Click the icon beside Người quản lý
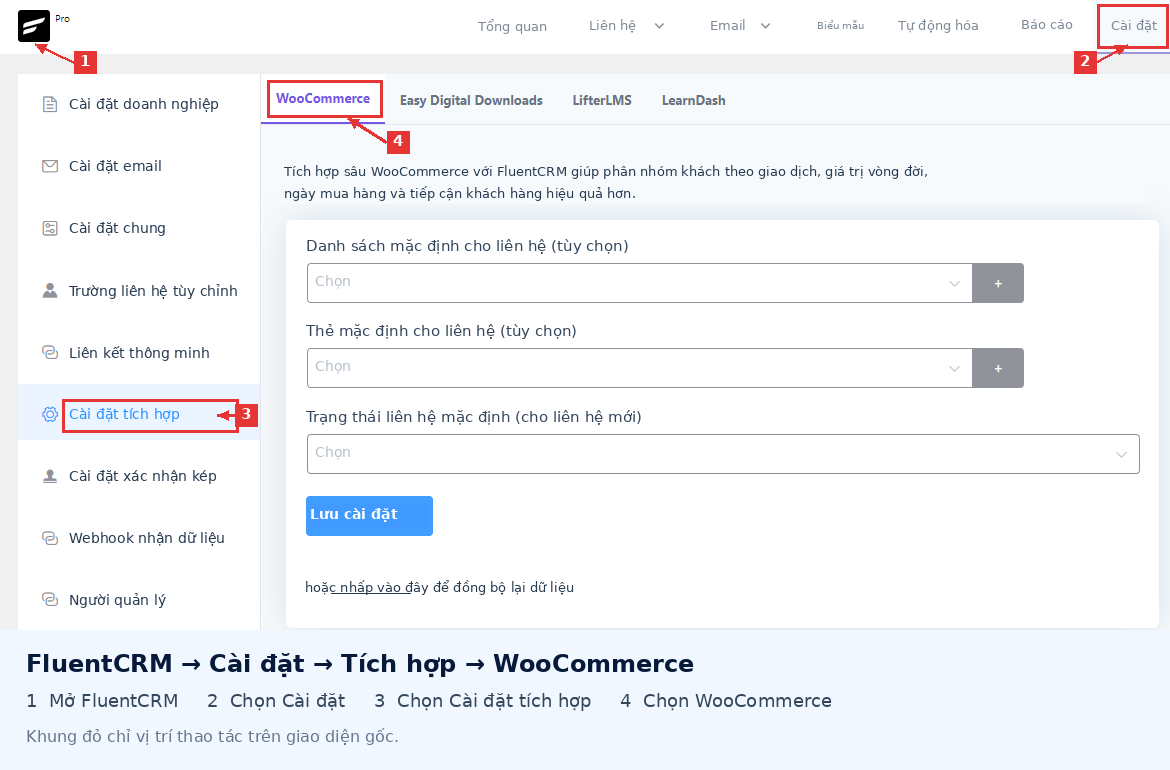This screenshot has width=1170, height=770. click(x=50, y=599)
